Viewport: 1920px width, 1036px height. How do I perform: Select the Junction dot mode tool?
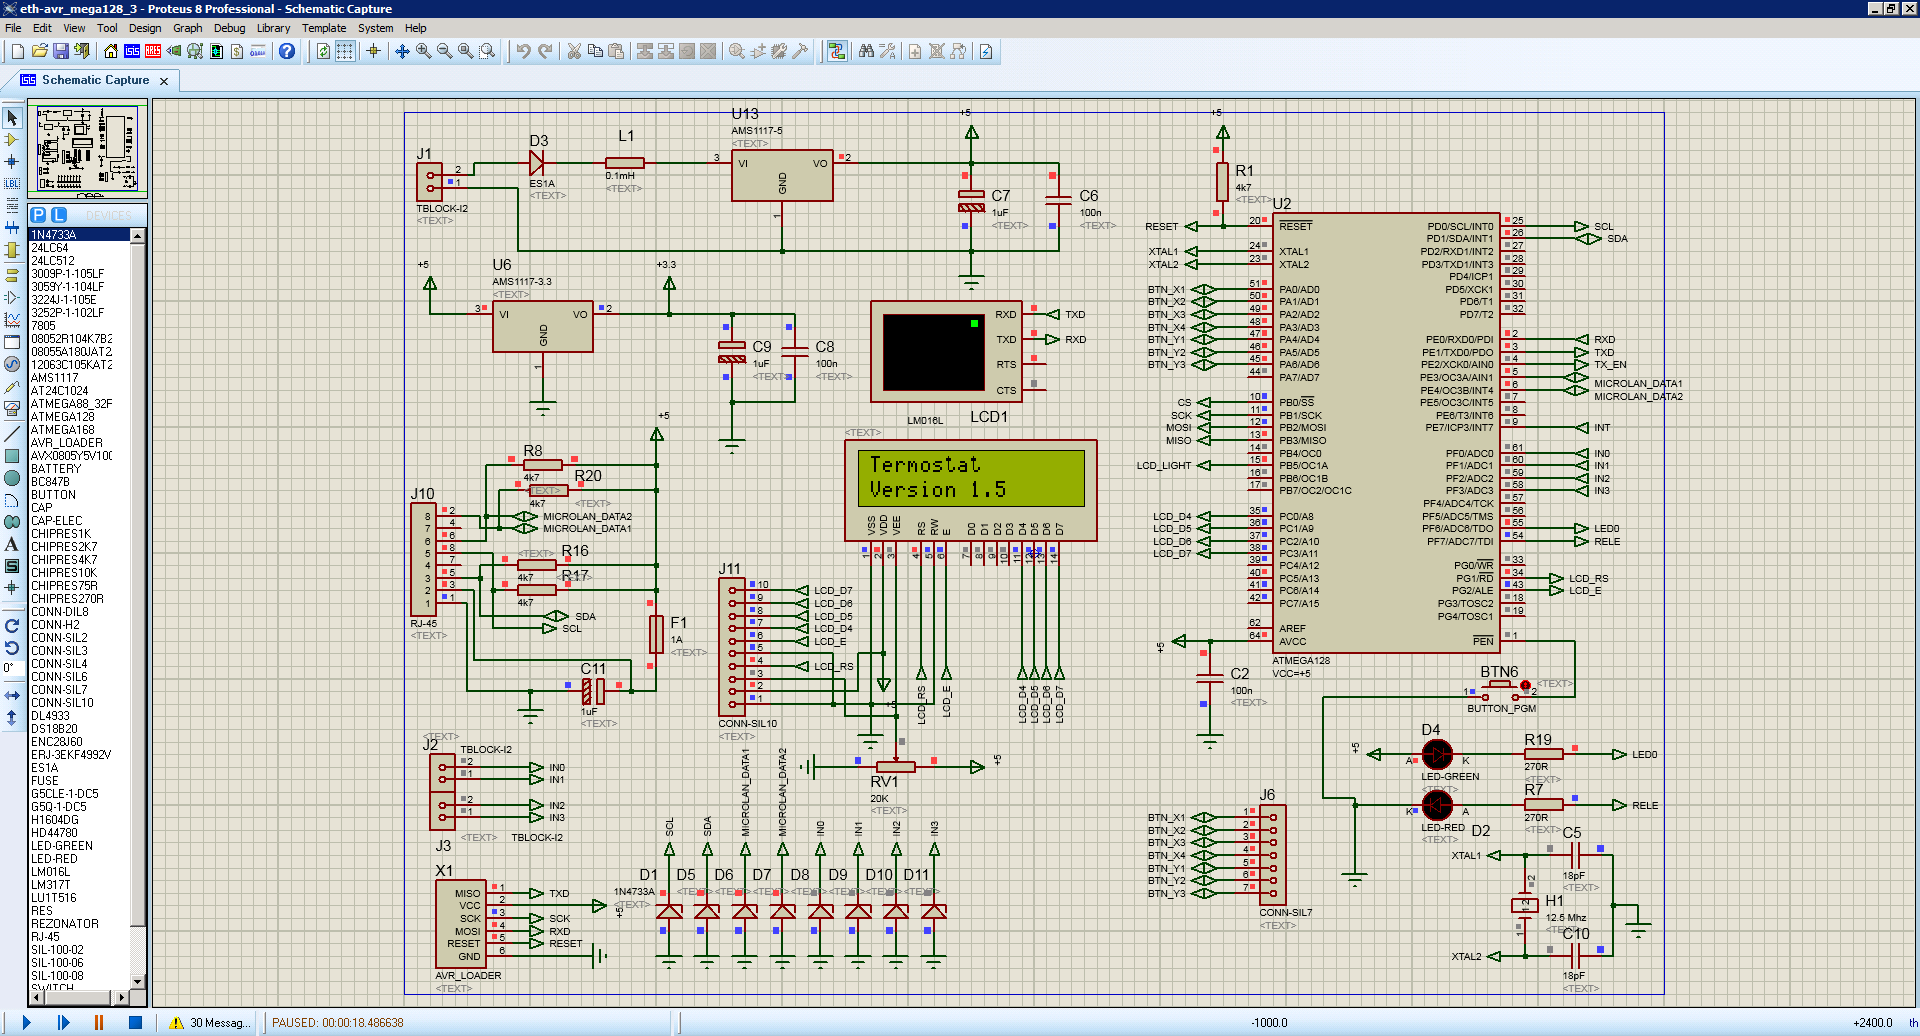tap(12, 162)
